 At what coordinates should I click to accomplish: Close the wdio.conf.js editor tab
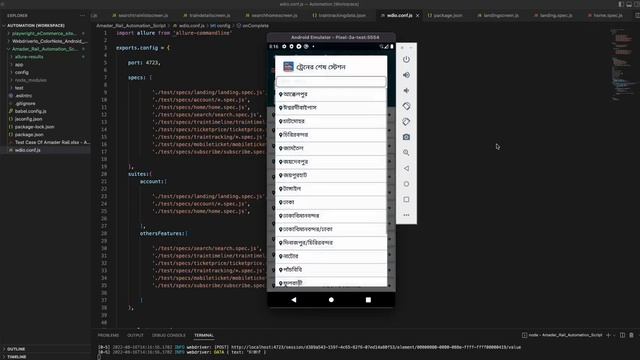pyautogui.click(x=418, y=16)
